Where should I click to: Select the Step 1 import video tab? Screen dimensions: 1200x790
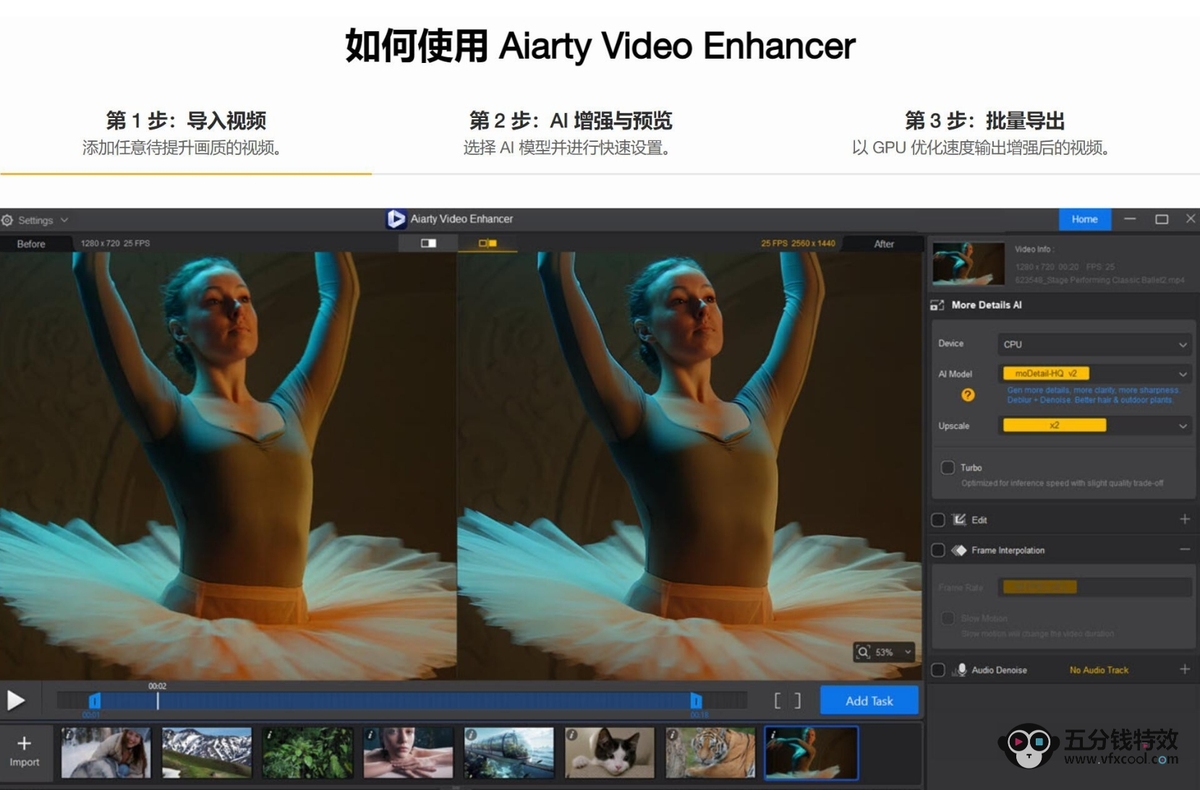186,134
